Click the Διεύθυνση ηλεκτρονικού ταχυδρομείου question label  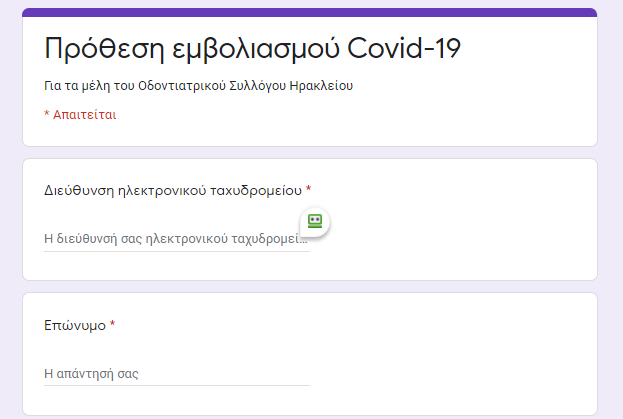(x=173, y=191)
